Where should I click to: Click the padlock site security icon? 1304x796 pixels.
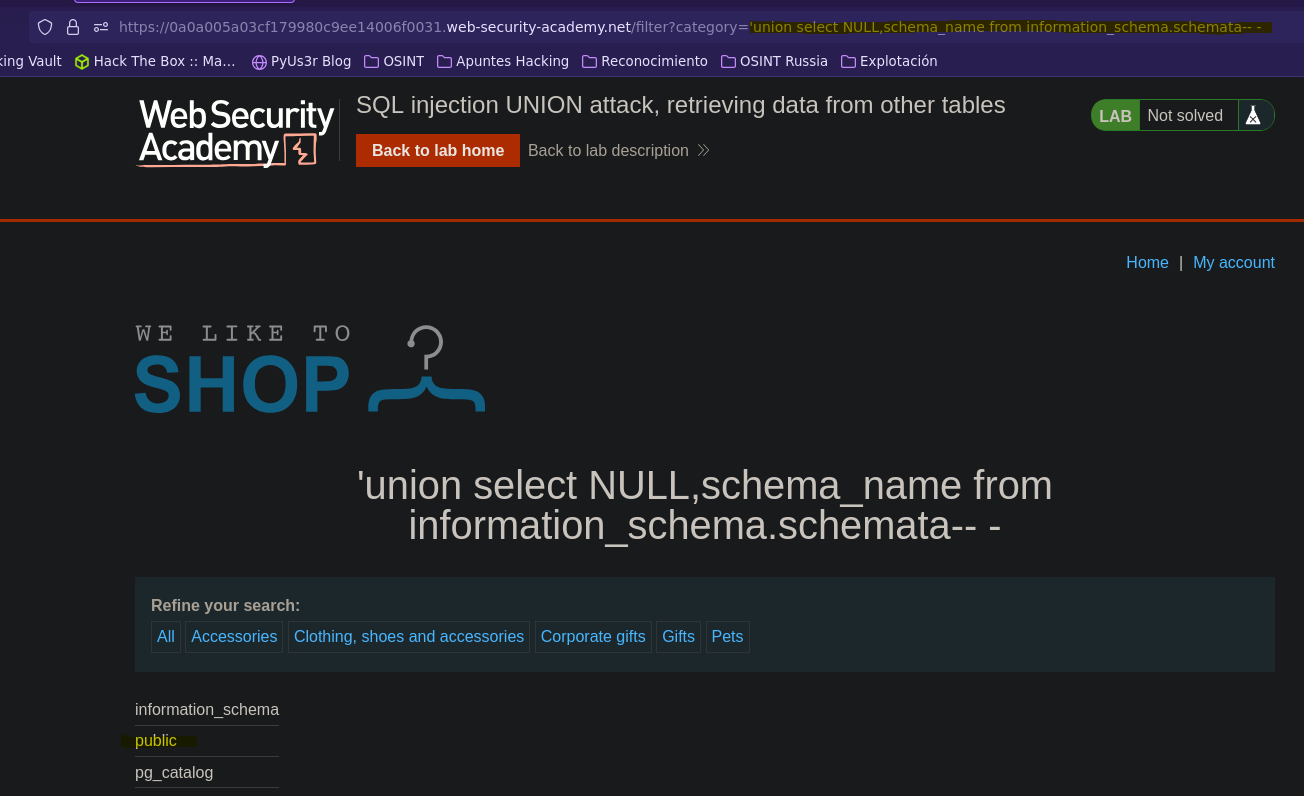pos(73,27)
